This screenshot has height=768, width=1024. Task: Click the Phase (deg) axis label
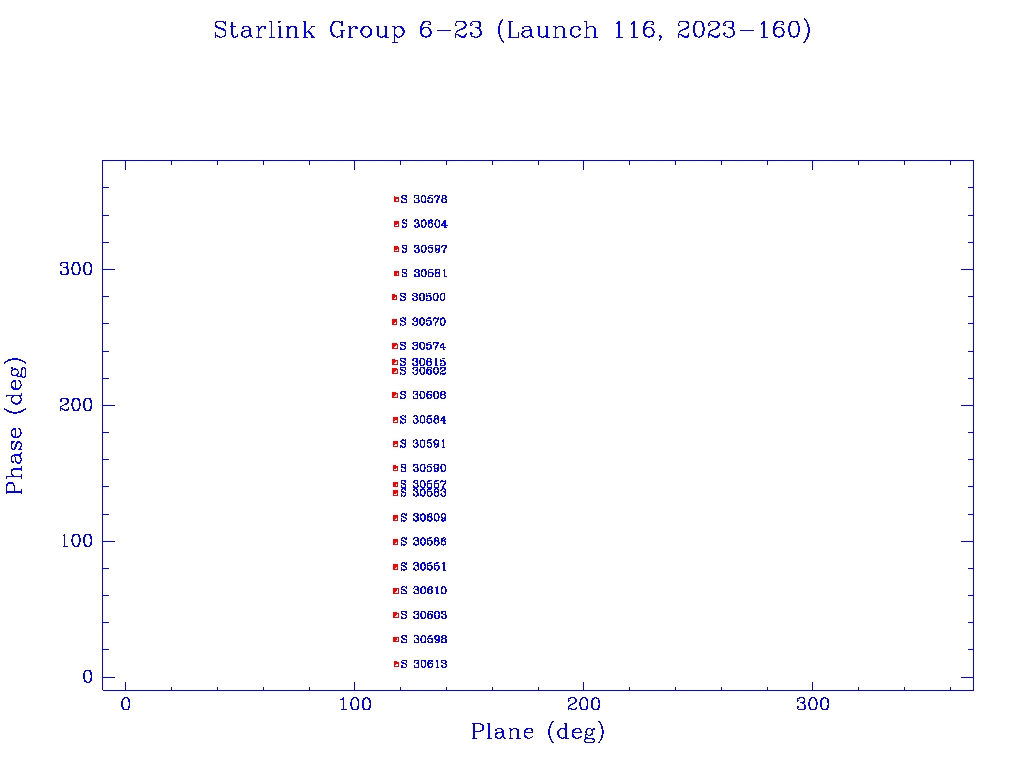click(14, 426)
